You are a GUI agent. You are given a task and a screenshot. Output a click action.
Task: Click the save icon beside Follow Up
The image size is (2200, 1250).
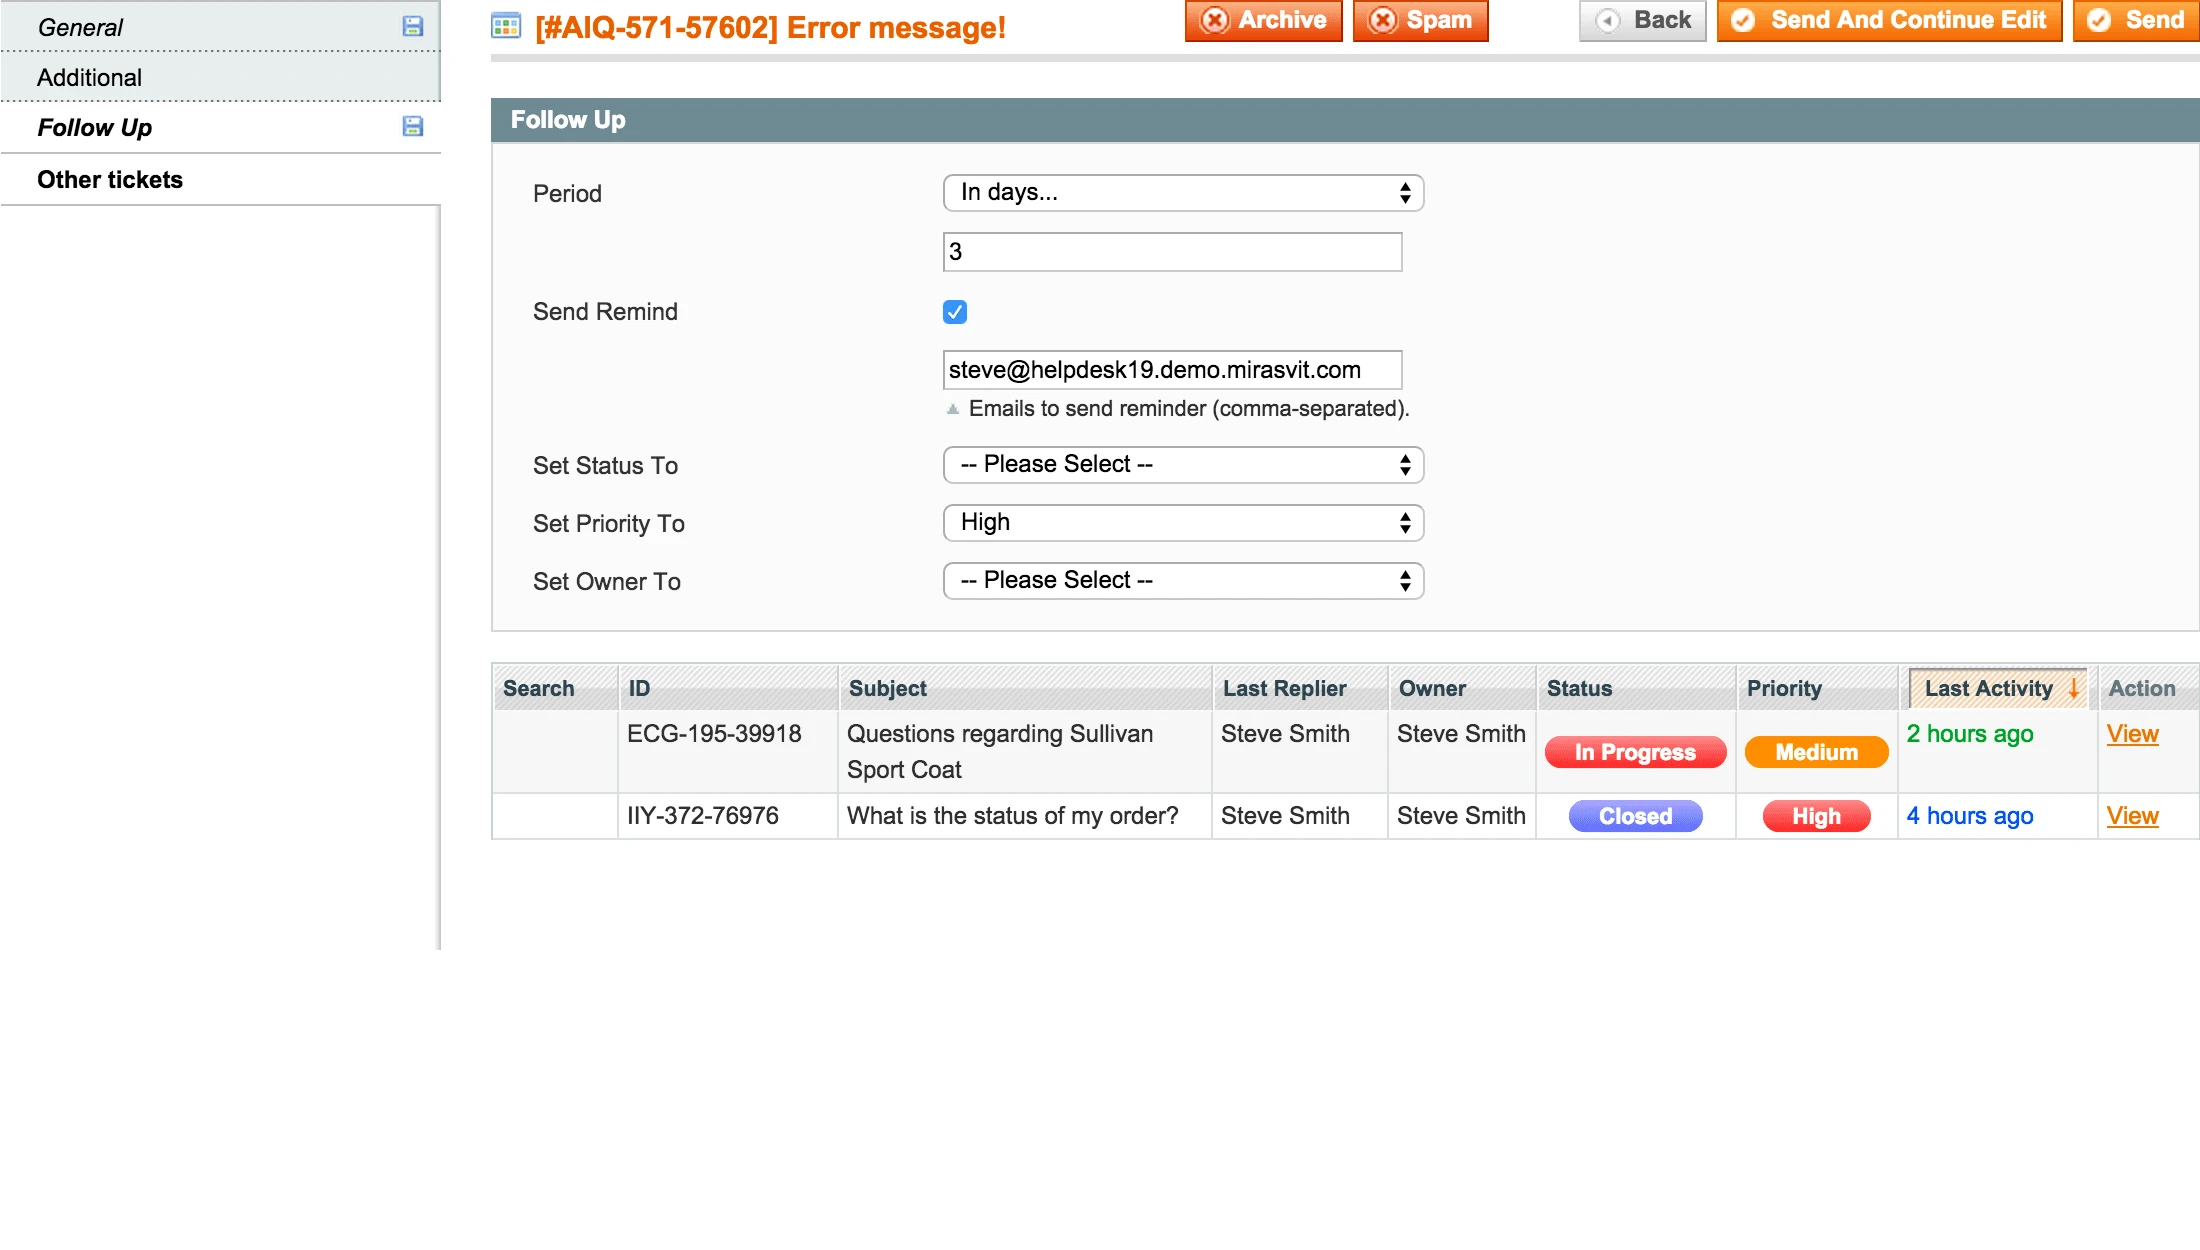pyautogui.click(x=412, y=126)
